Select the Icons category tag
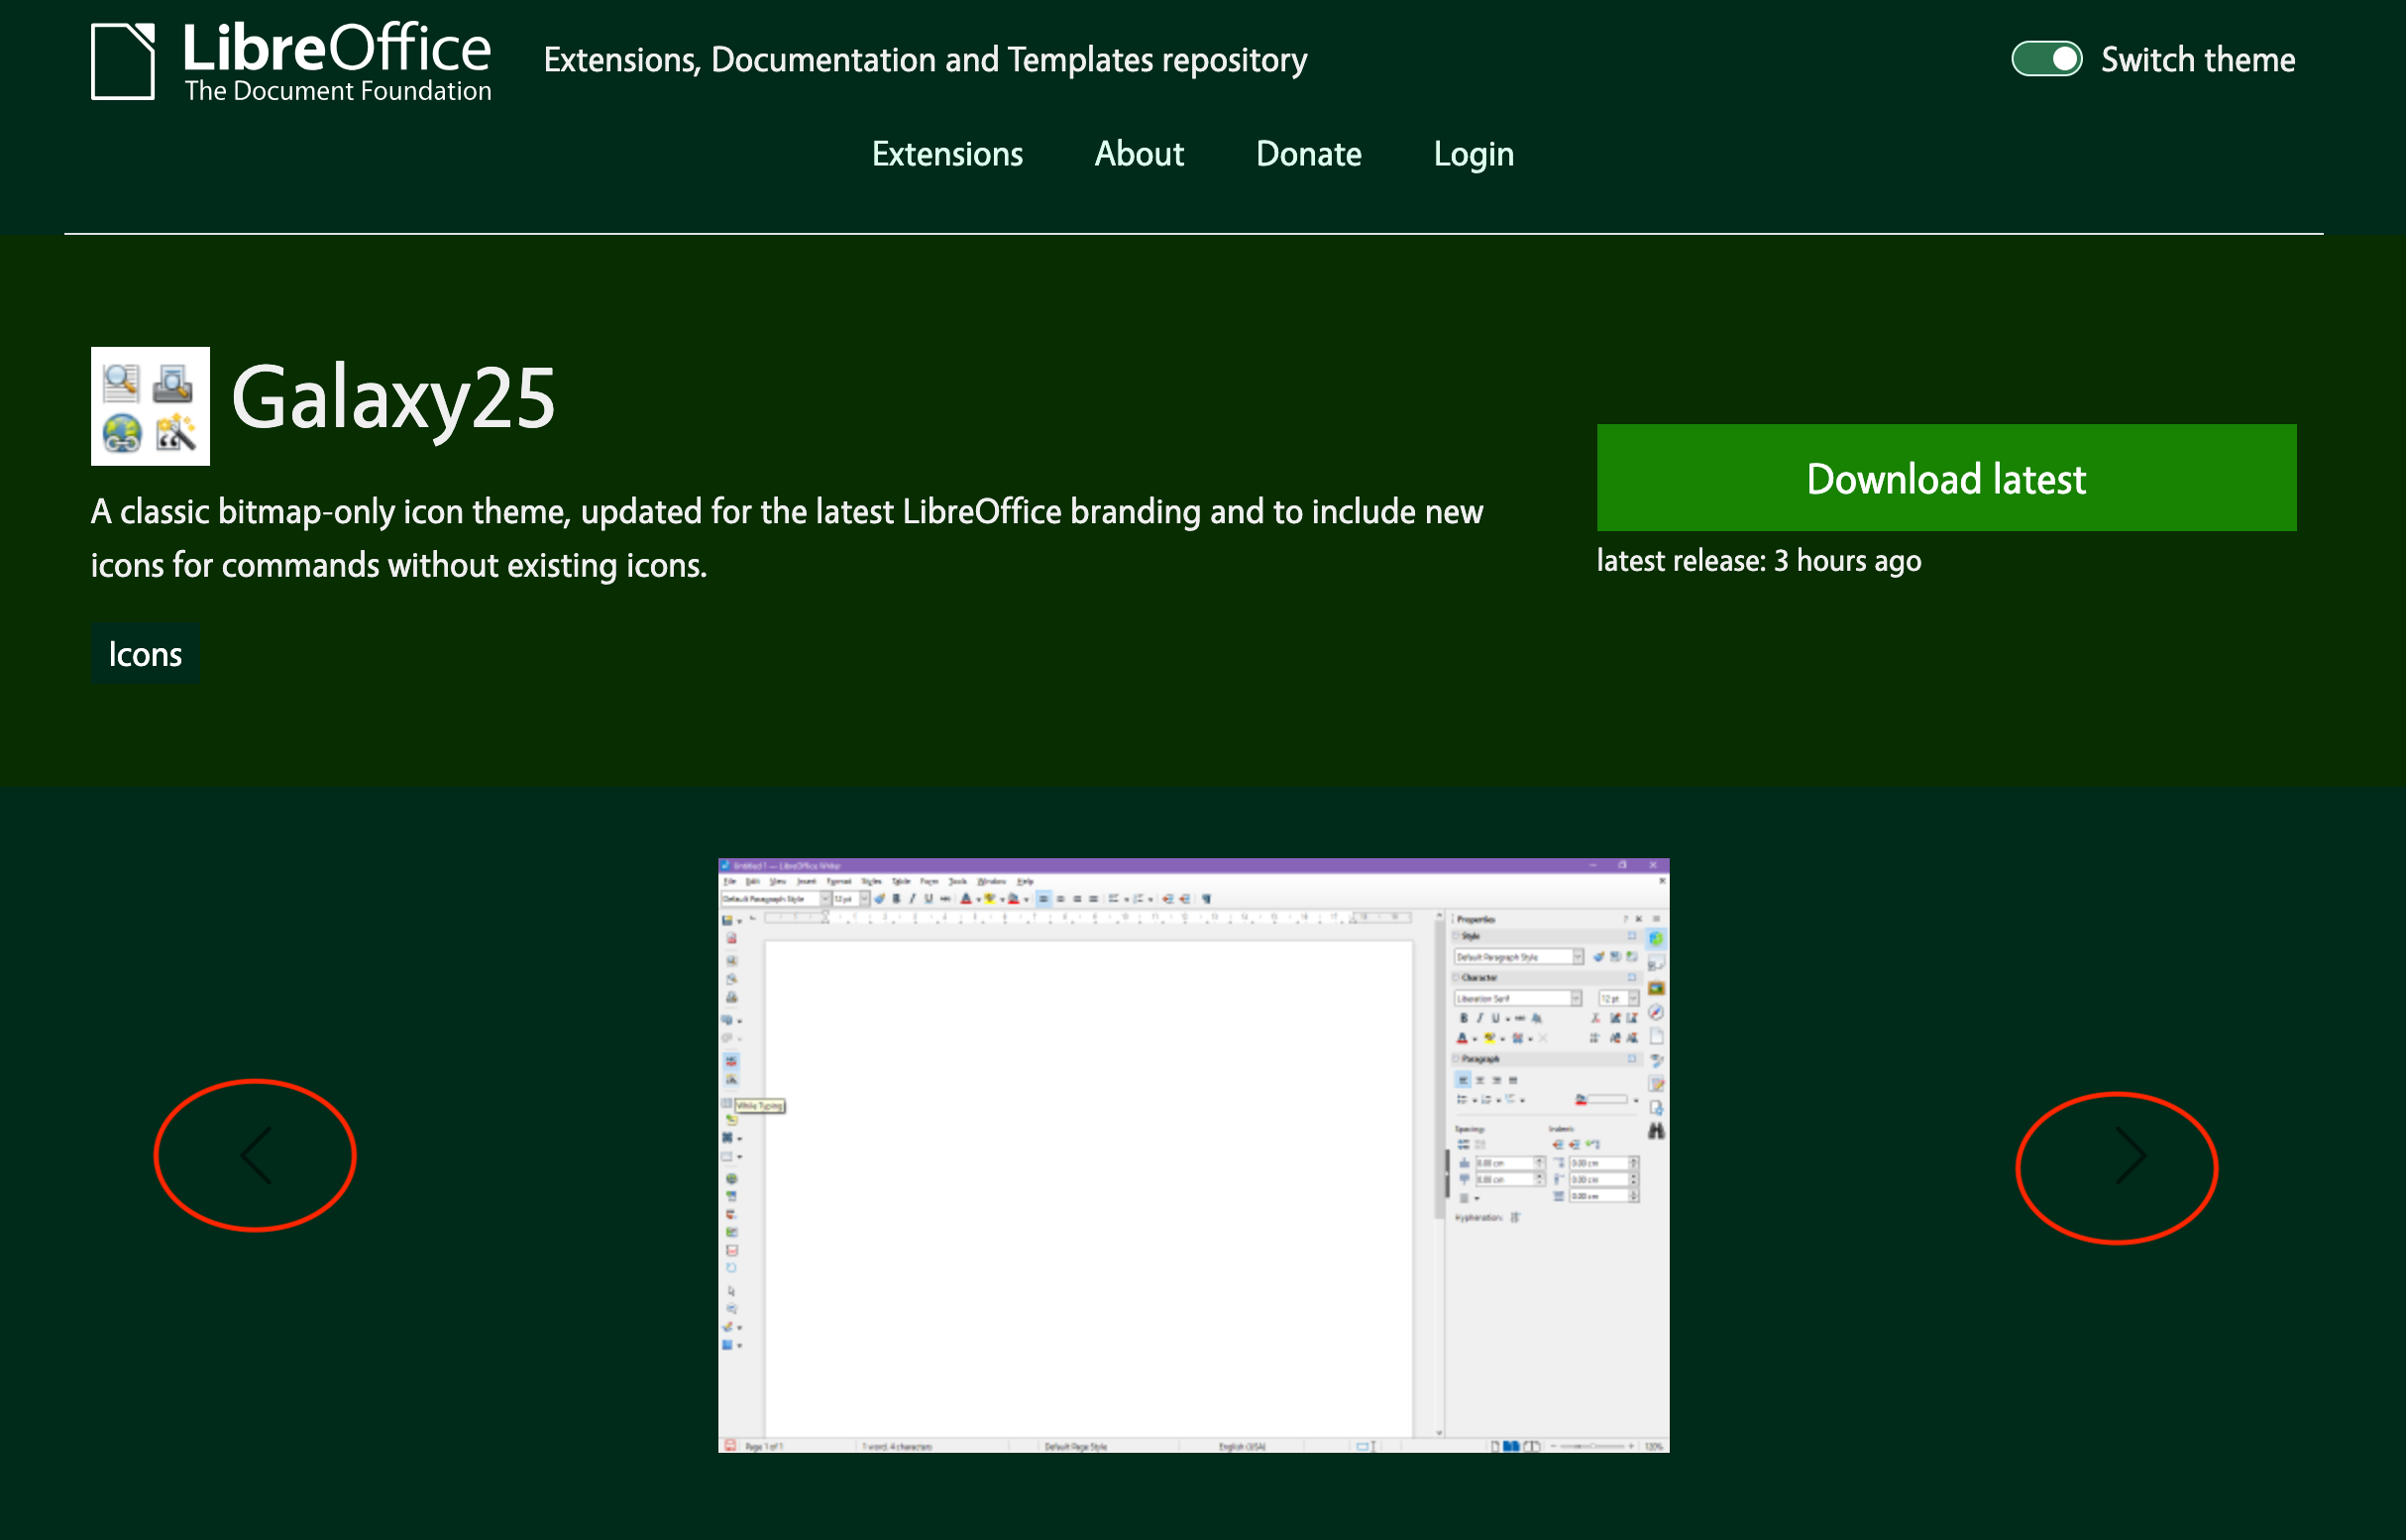This screenshot has width=2406, height=1540. tap(145, 654)
